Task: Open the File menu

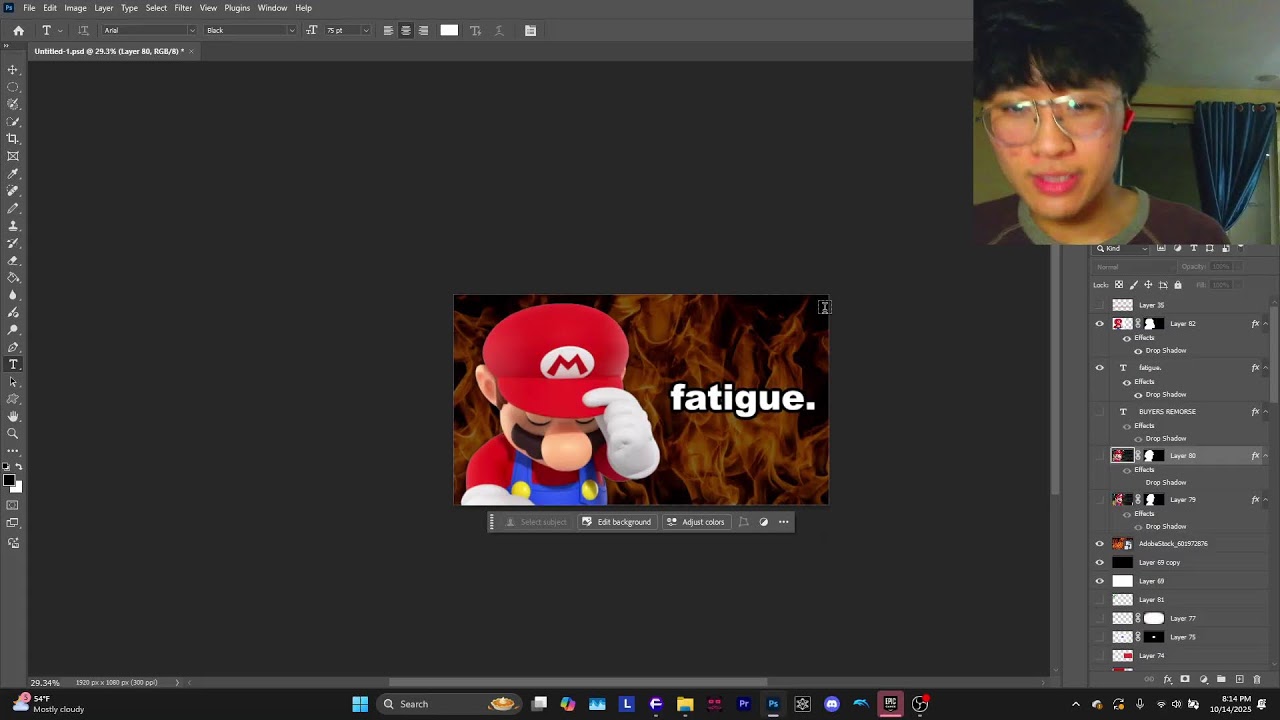Action: click(x=29, y=8)
